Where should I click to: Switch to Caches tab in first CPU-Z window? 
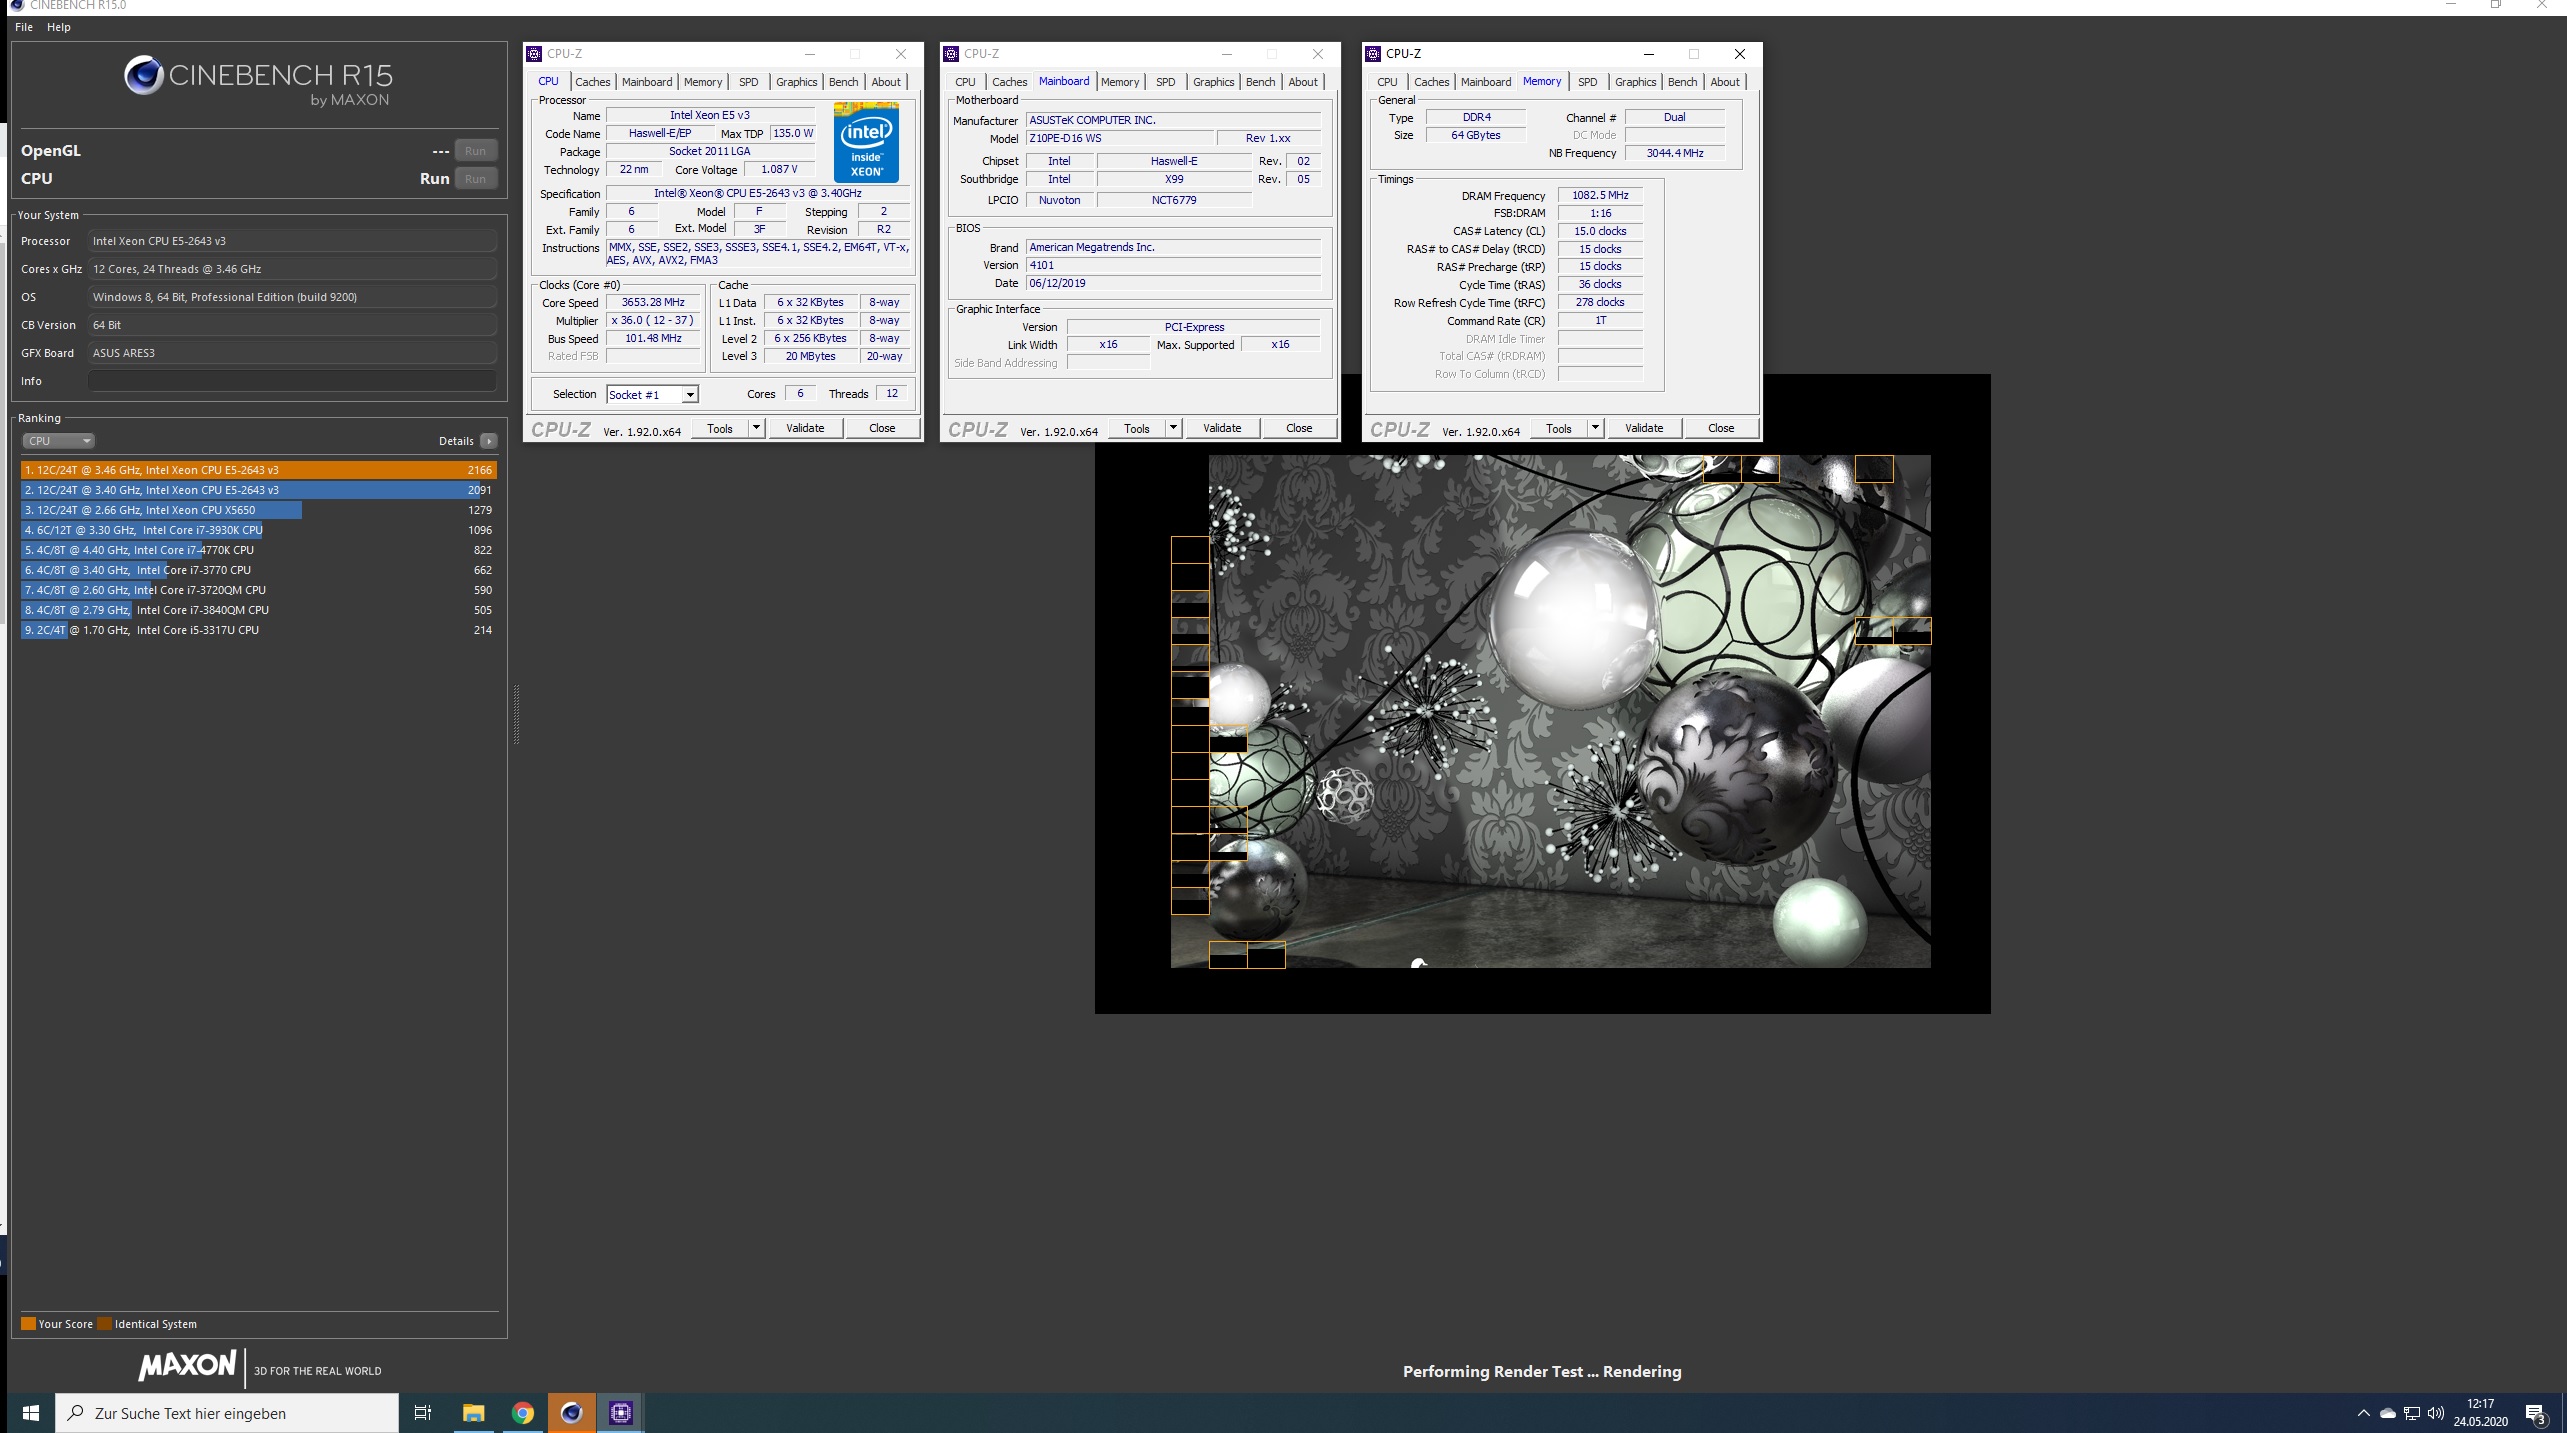coord(593,82)
